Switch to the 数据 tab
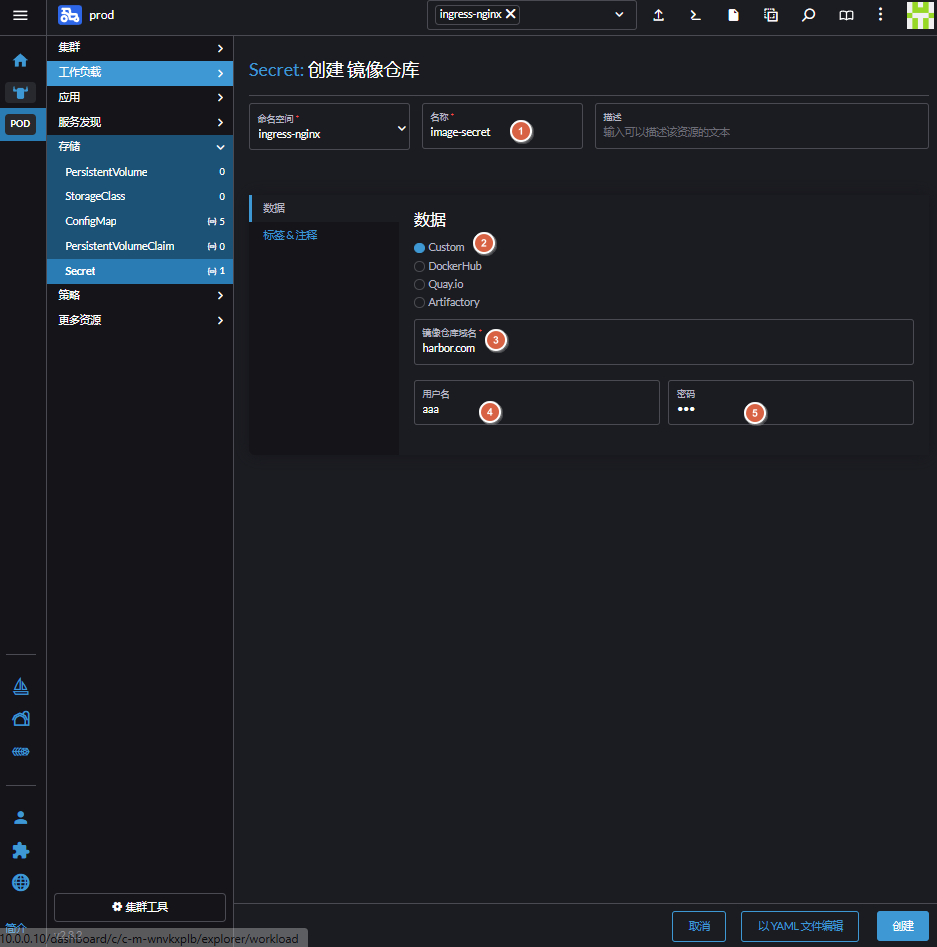 pos(324,208)
